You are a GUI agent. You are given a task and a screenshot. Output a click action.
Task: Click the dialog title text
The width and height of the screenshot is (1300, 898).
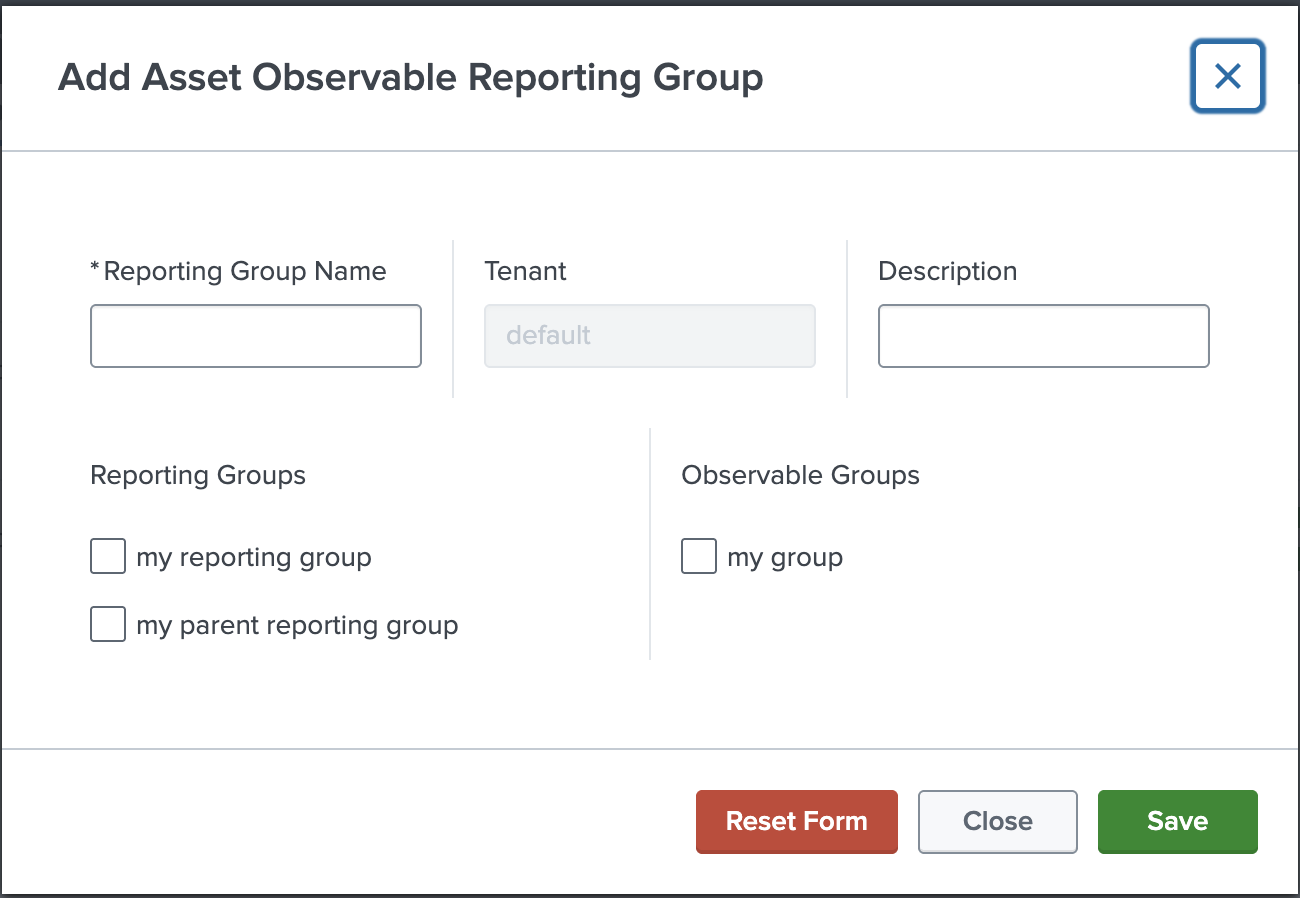[413, 77]
